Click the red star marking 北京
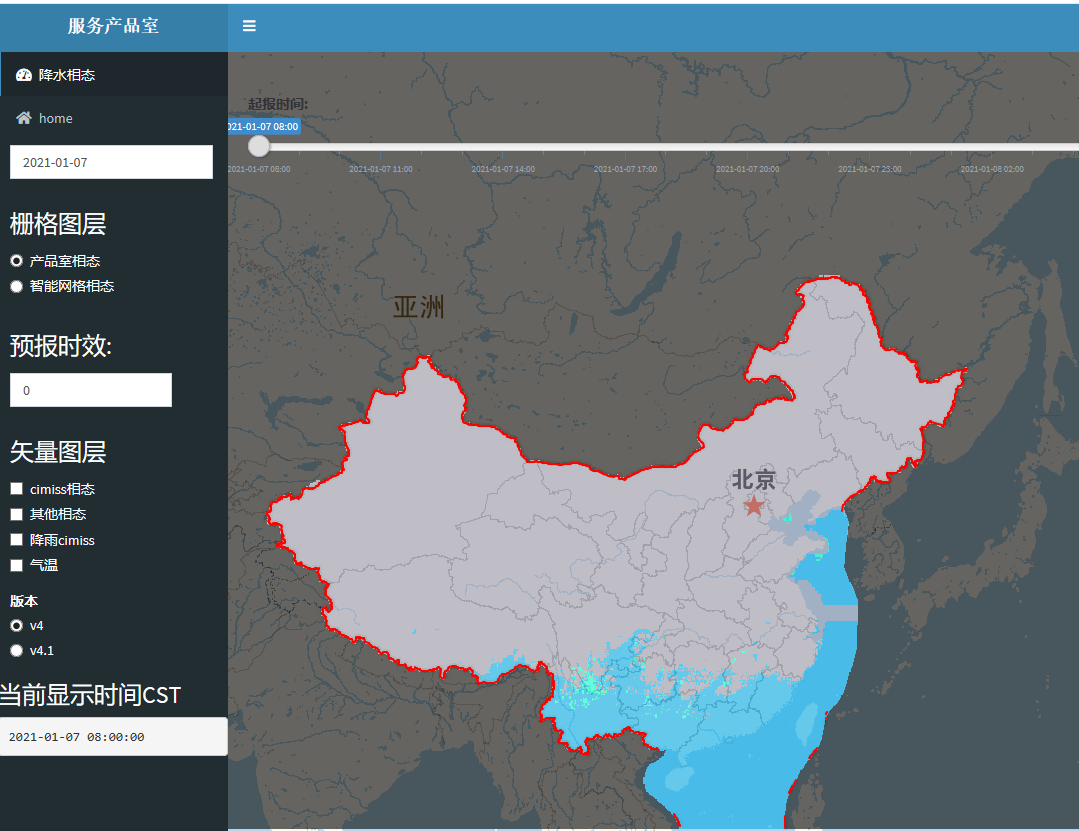This screenshot has width=1079, height=831. [754, 506]
